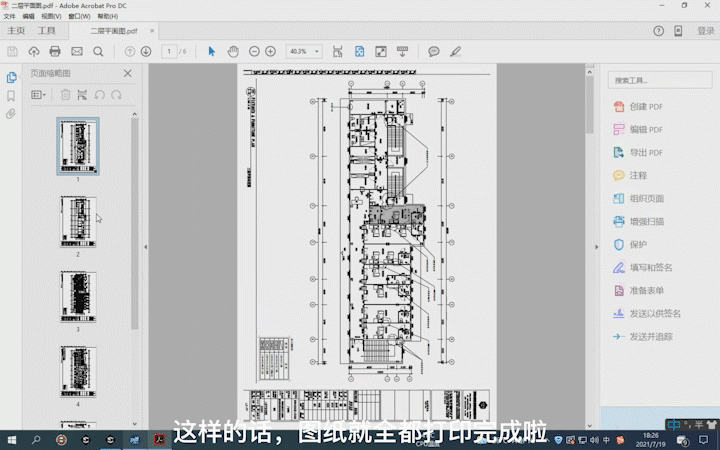This screenshot has width=720, height=450.
Task: Open the 文件 menu
Action: click(x=10, y=17)
